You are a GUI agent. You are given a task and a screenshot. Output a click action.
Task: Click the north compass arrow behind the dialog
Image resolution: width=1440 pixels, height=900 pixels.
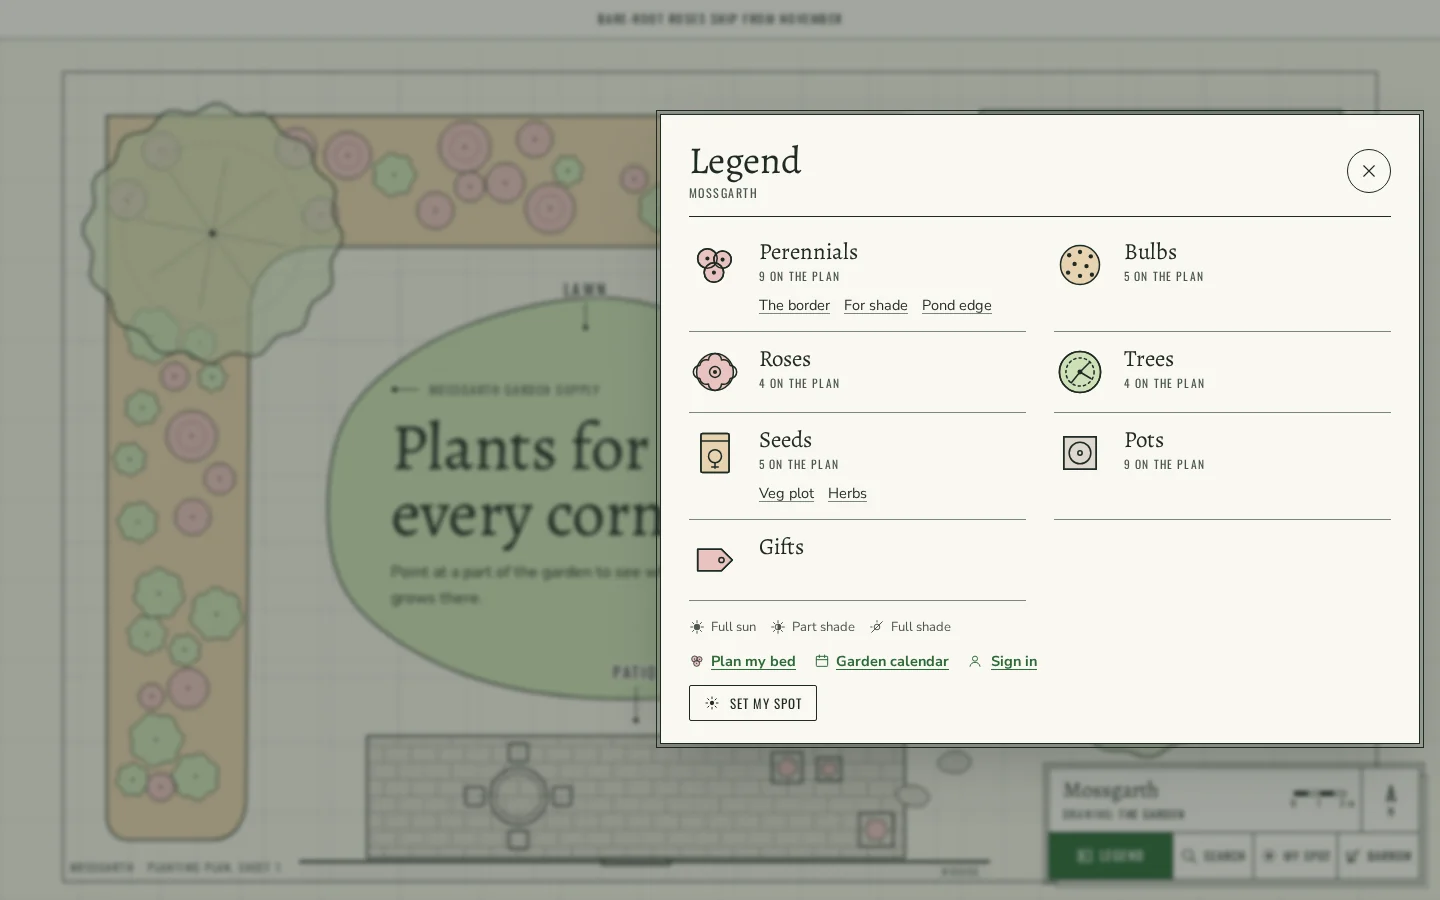(x=1390, y=799)
